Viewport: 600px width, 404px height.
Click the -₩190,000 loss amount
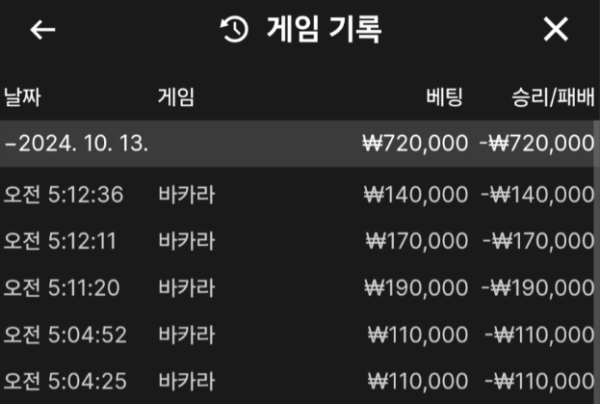coord(538,288)
